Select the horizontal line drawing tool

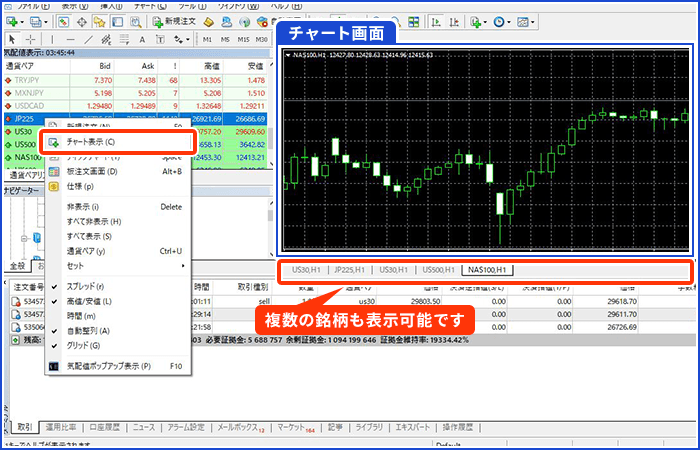point(70,39)
